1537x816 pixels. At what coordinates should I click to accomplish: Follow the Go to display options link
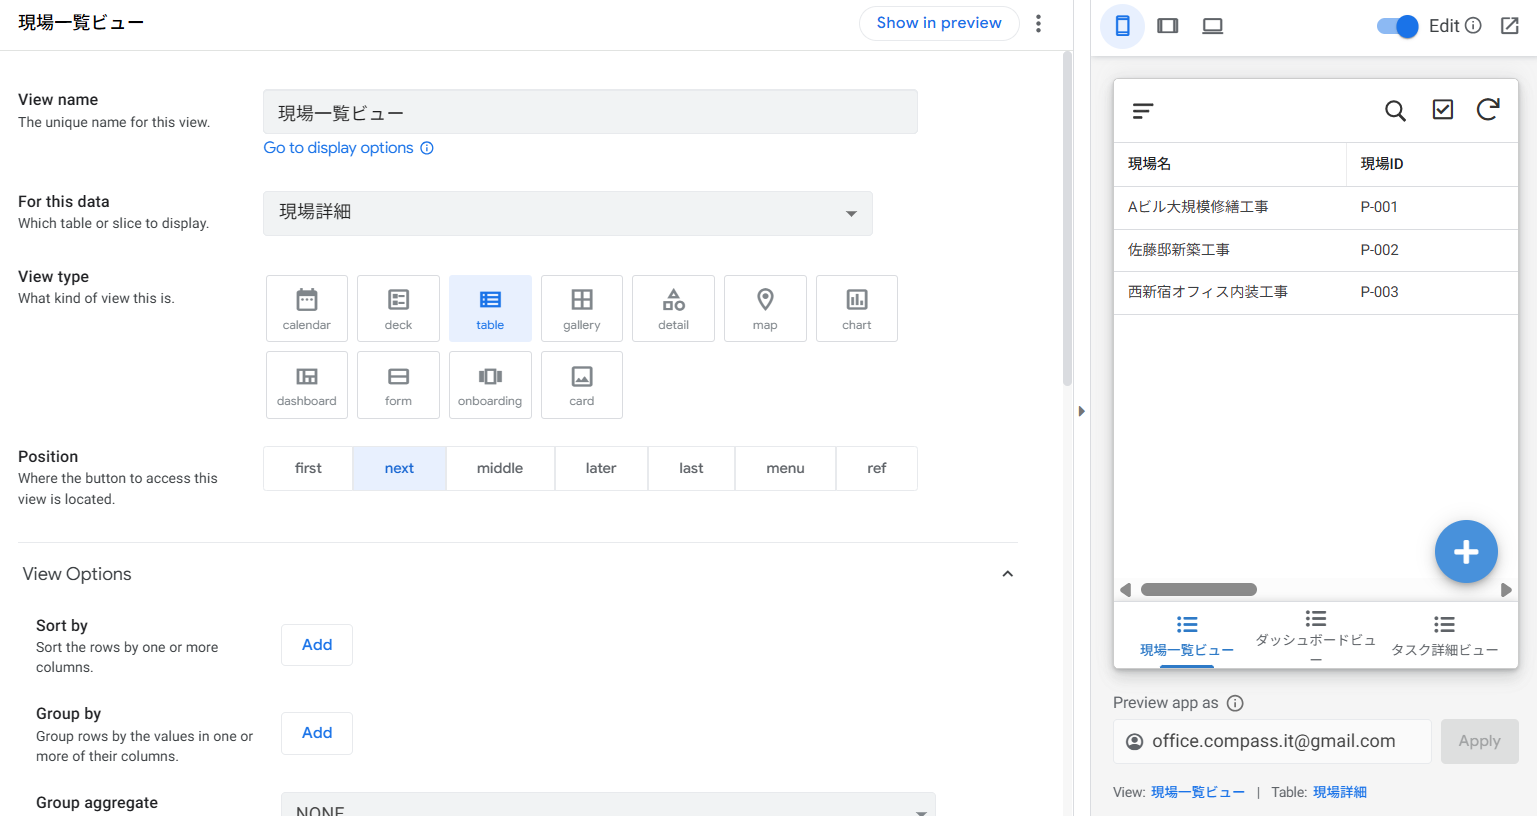pos(338,148)
